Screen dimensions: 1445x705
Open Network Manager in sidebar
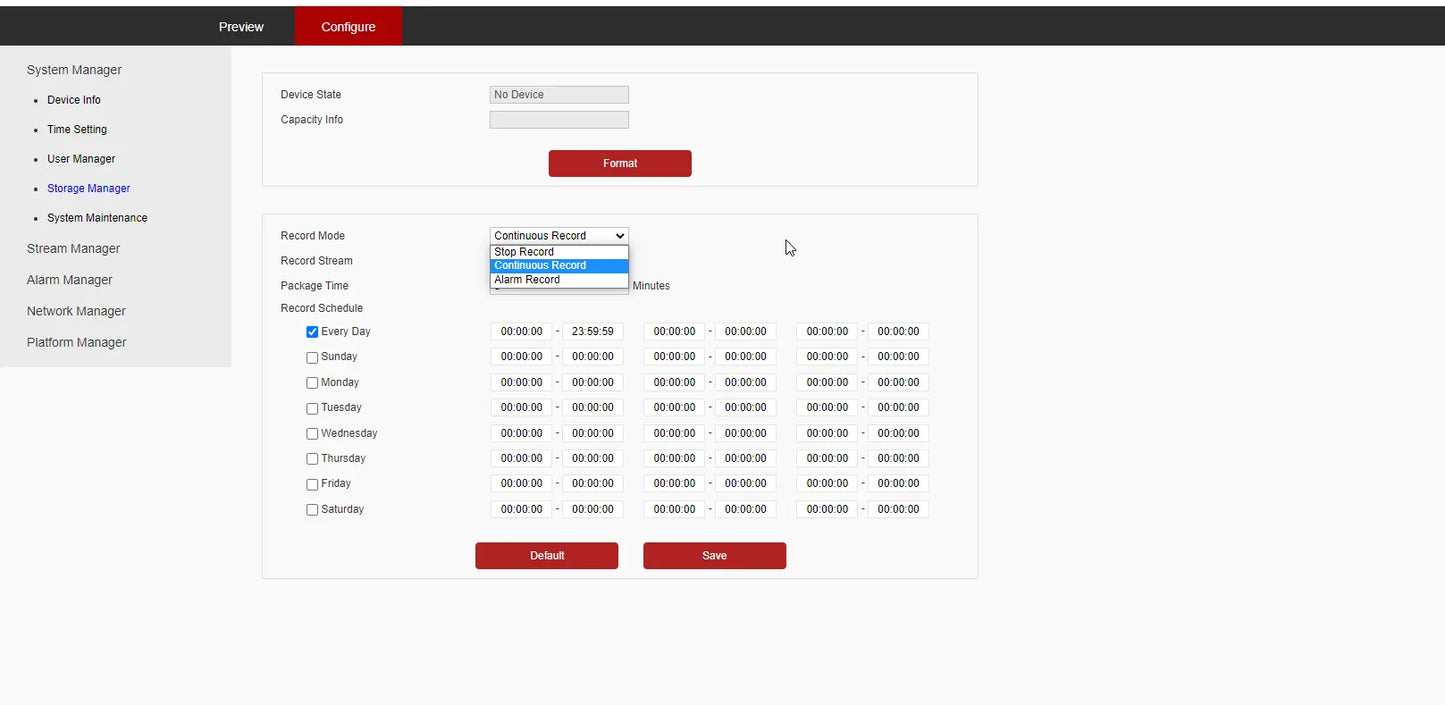(x=76, y=311)
